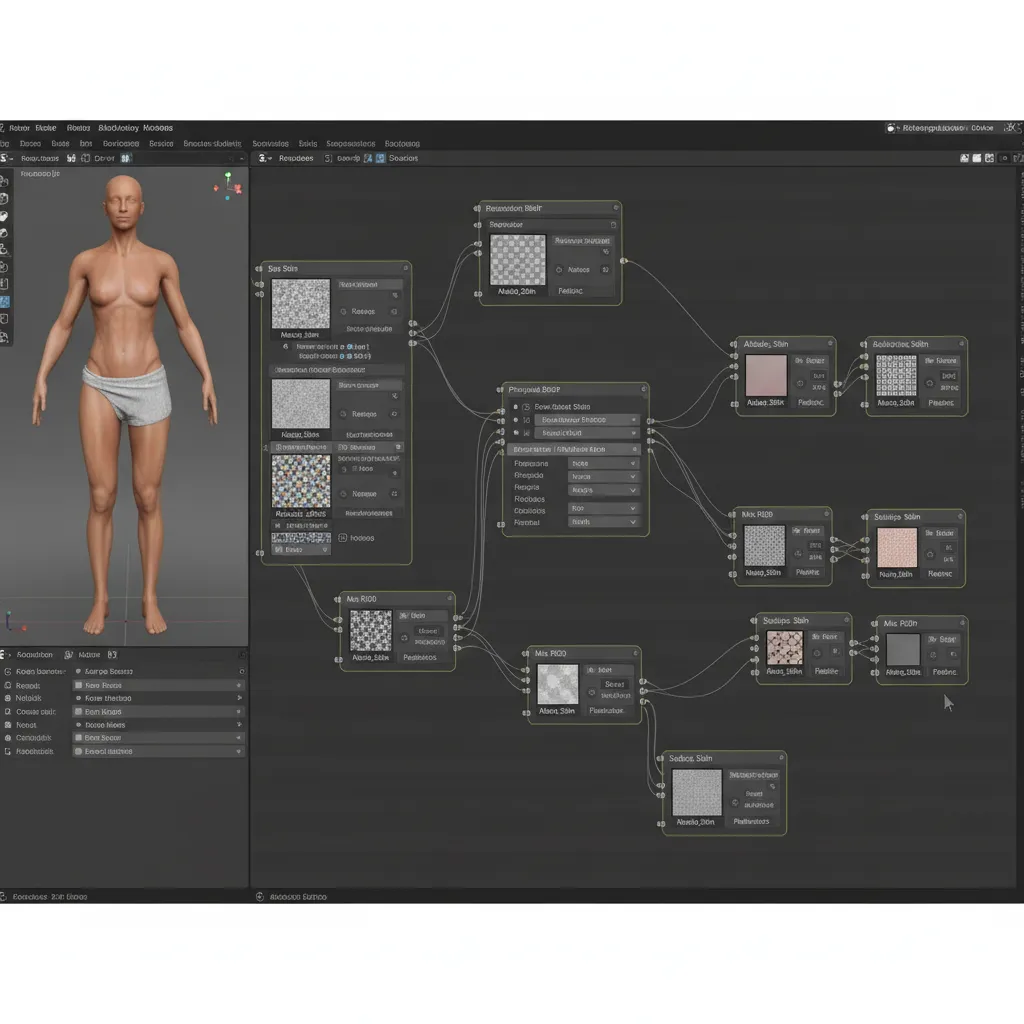This screenshot has width=1024, height=1024.
Task: Click the status bar icon below node editor
Action: click(260, 897)
